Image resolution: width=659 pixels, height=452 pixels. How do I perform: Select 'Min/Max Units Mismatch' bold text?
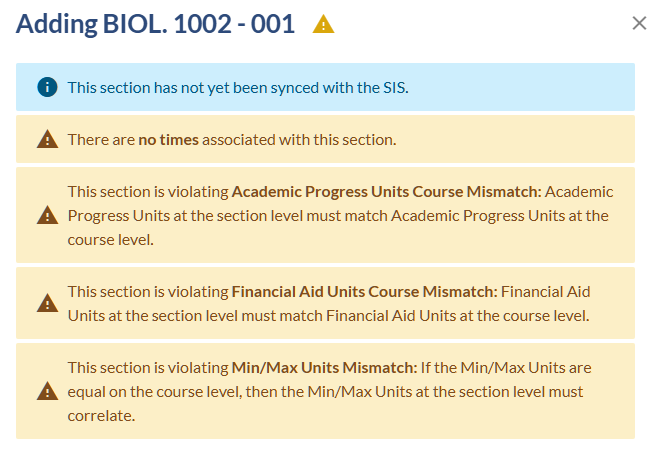[x=324, y=368]
